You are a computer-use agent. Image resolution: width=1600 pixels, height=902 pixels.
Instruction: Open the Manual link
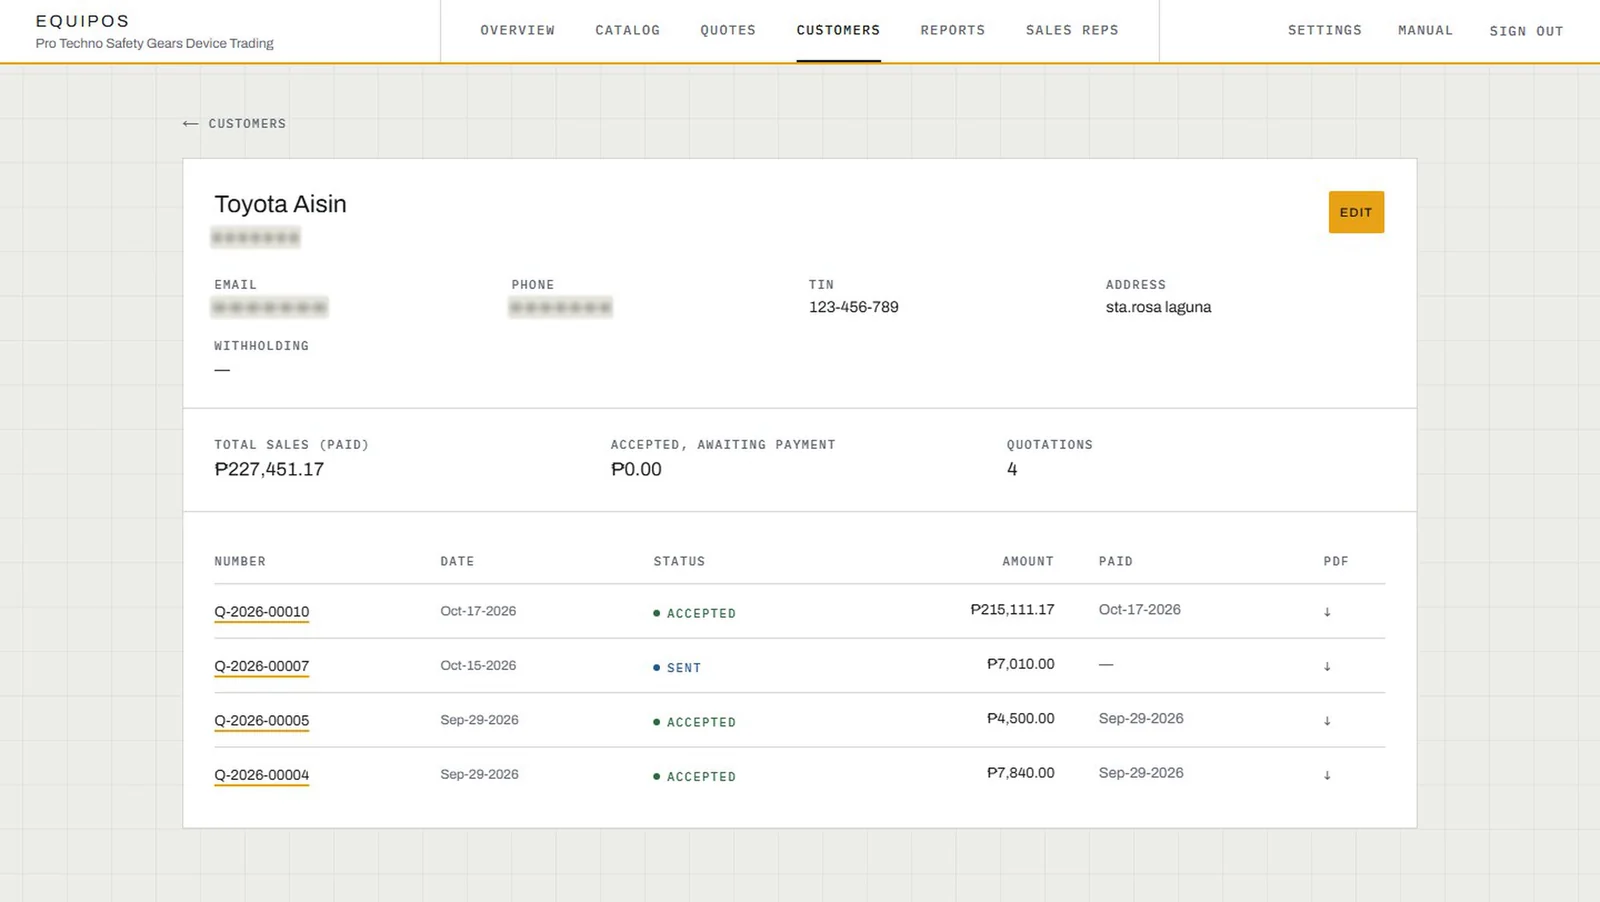(x=1425, y=30)
